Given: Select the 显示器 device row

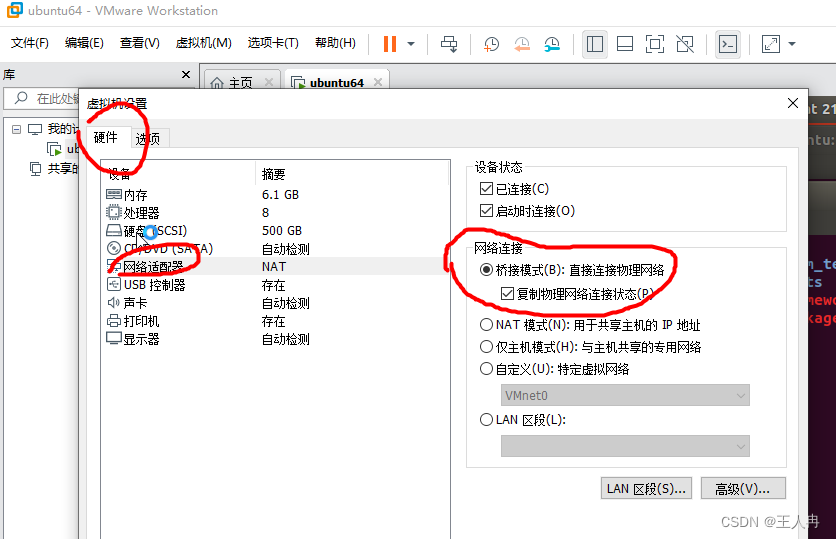Looking at the screenshot, I should pos(275,340).
